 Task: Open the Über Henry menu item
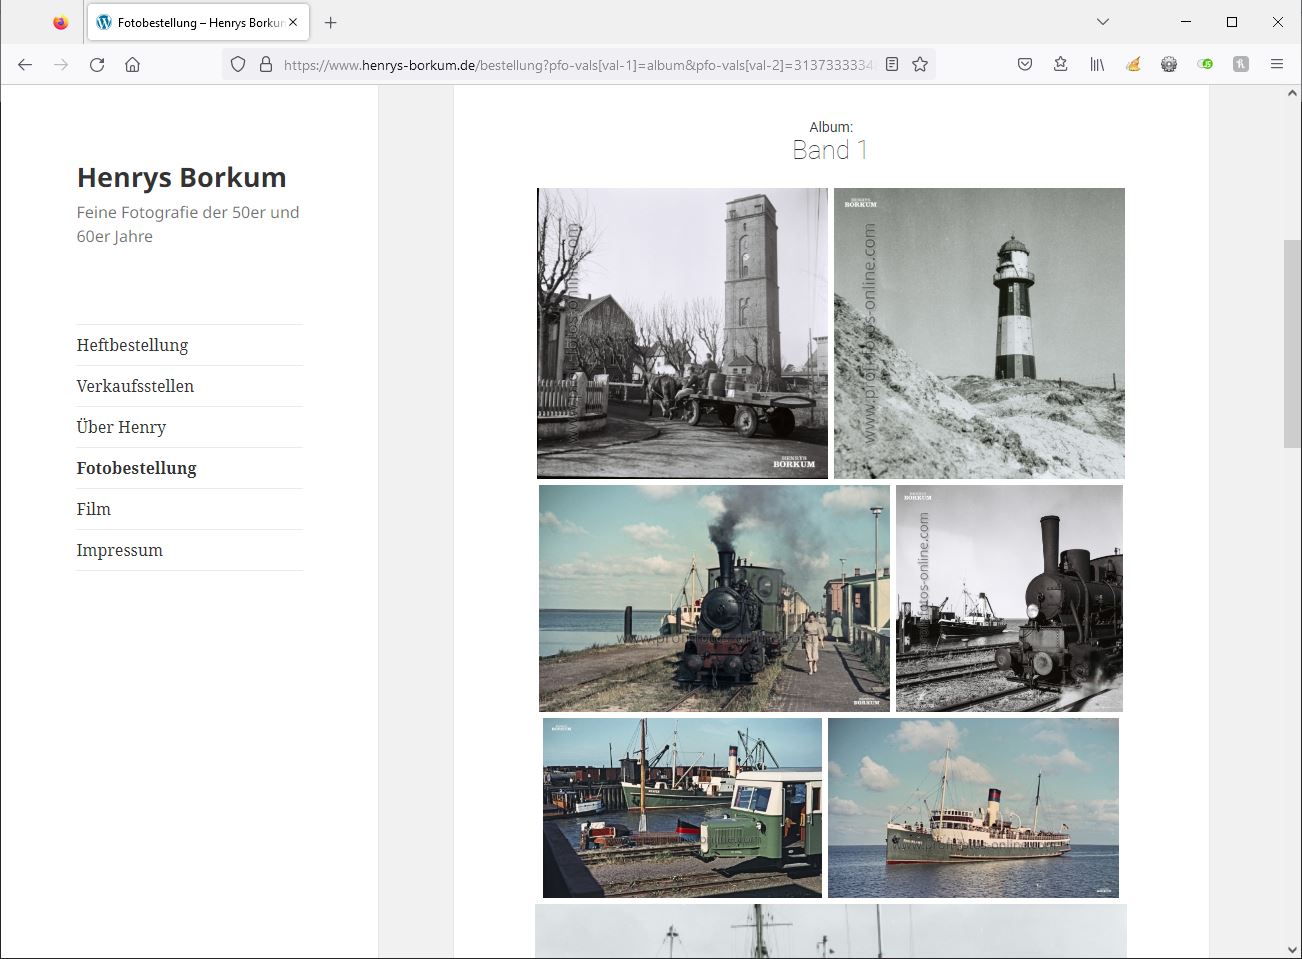click(121, 427)
